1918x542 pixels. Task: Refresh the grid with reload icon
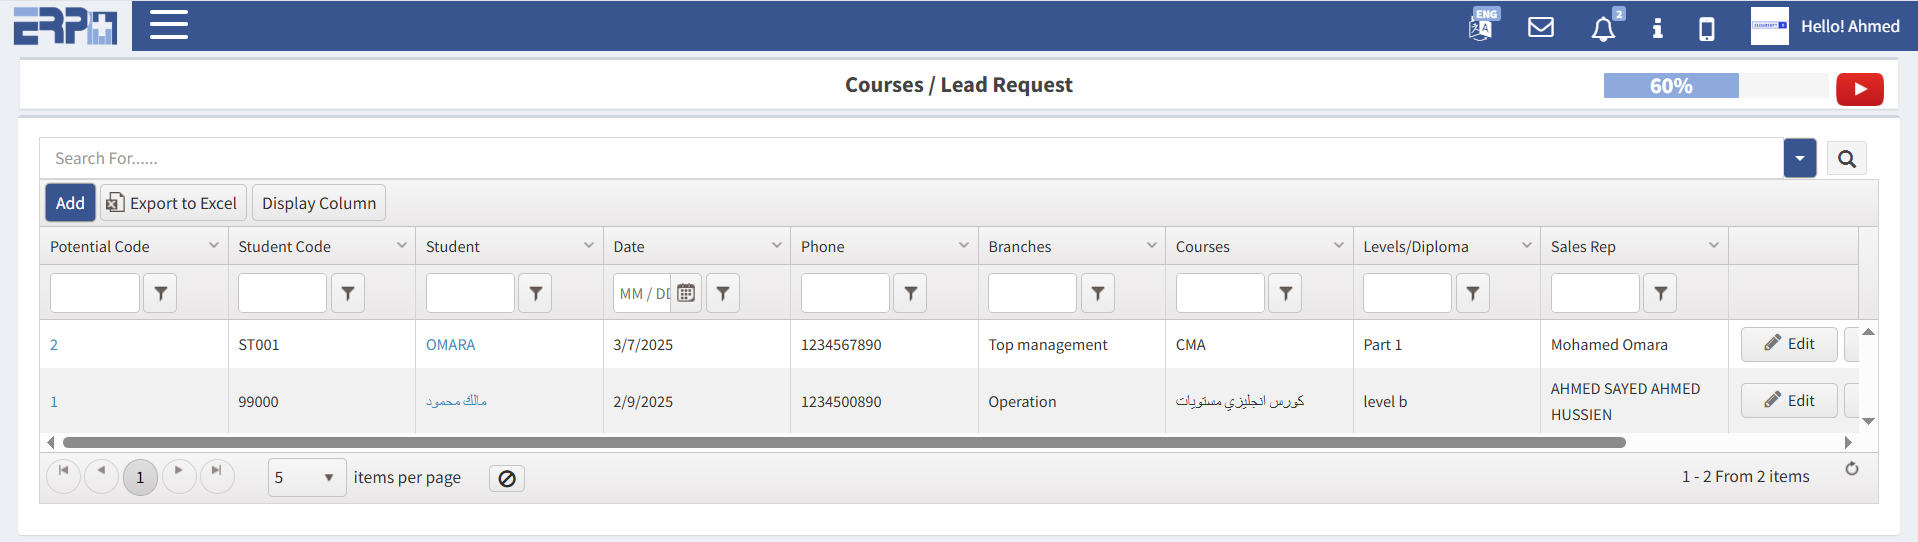1851,469
